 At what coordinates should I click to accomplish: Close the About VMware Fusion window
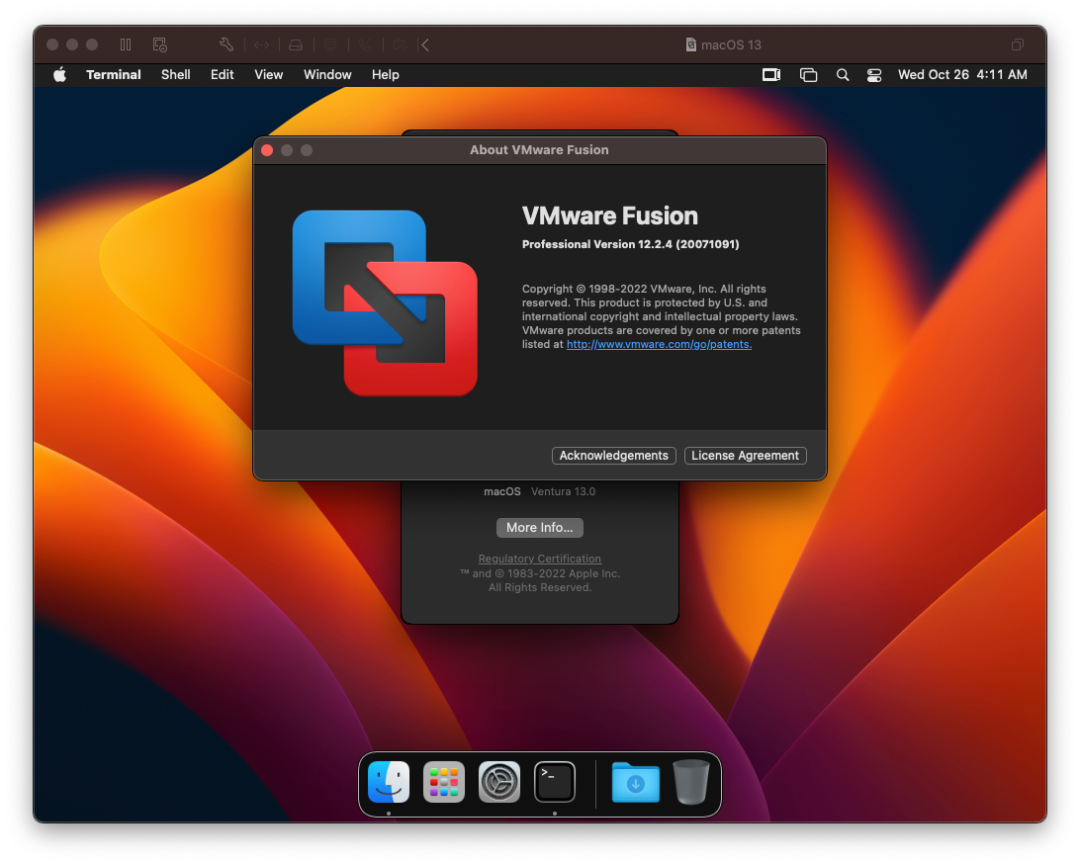(x=267, y=150)
